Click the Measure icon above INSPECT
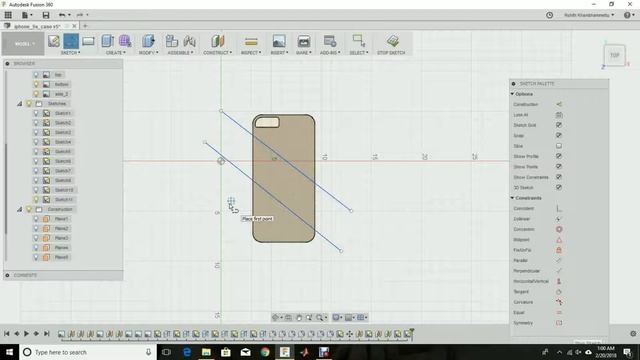640x360 pixels. pos(251,41)
